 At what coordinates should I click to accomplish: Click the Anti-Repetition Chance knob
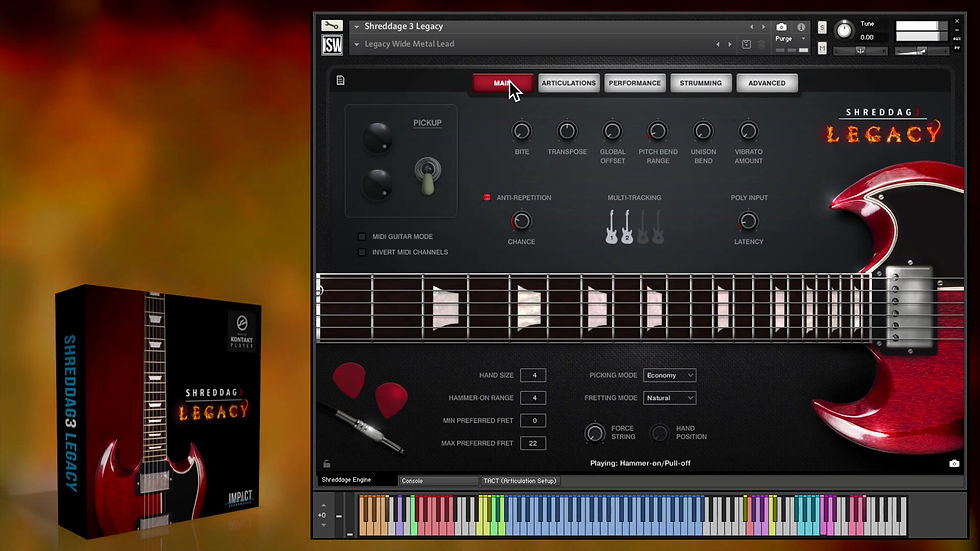[521, 221]
